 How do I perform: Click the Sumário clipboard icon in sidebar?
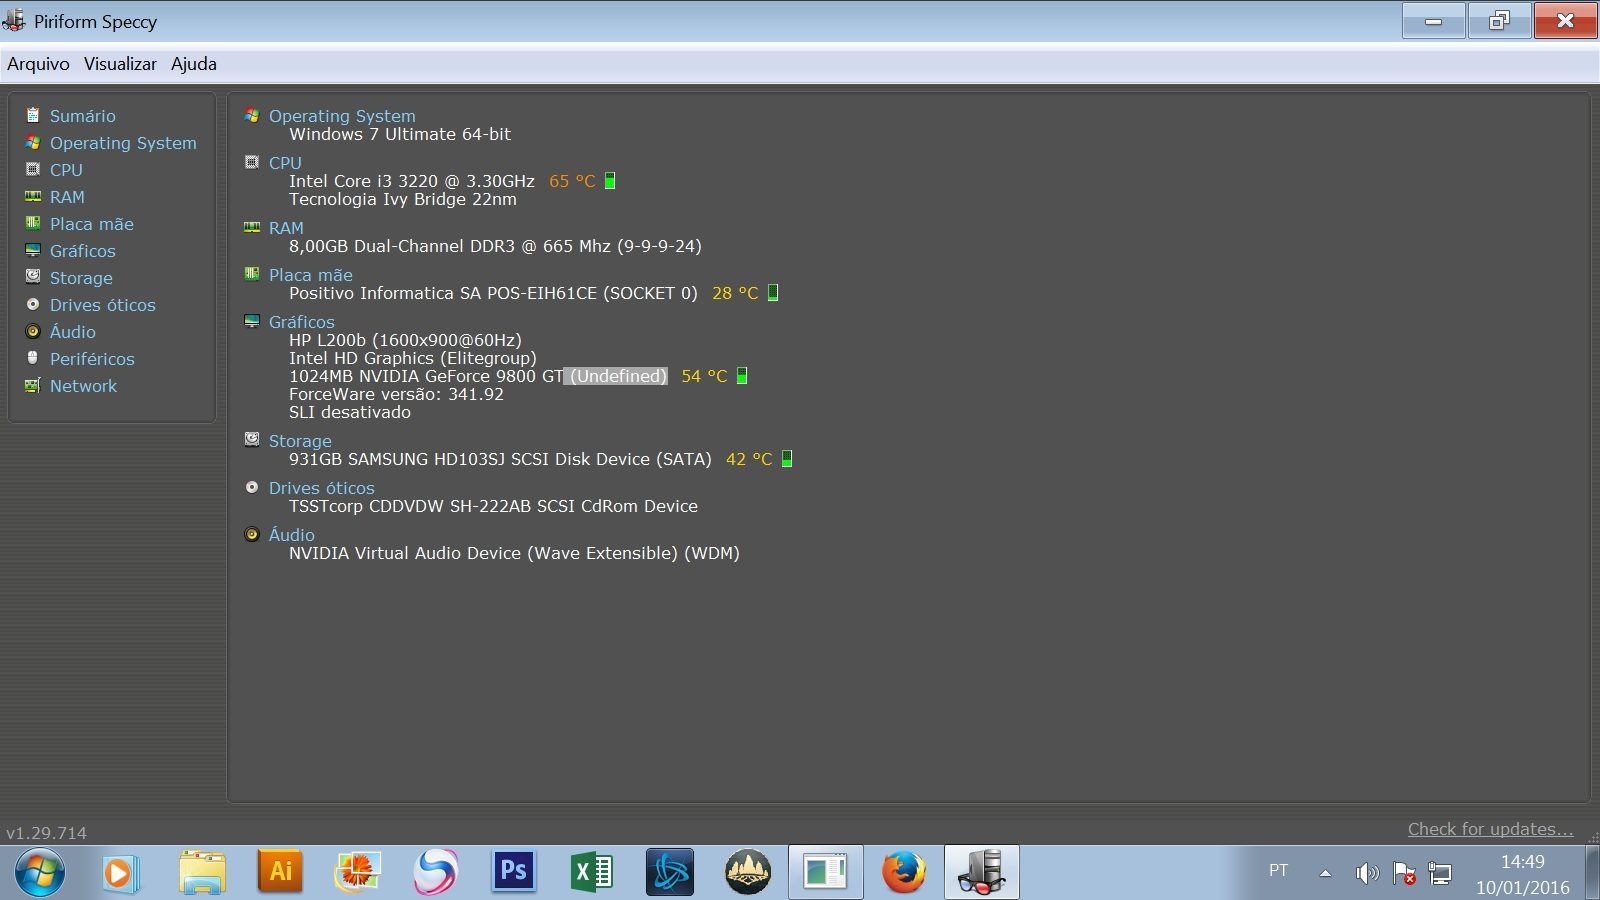(x=33, y=115)
